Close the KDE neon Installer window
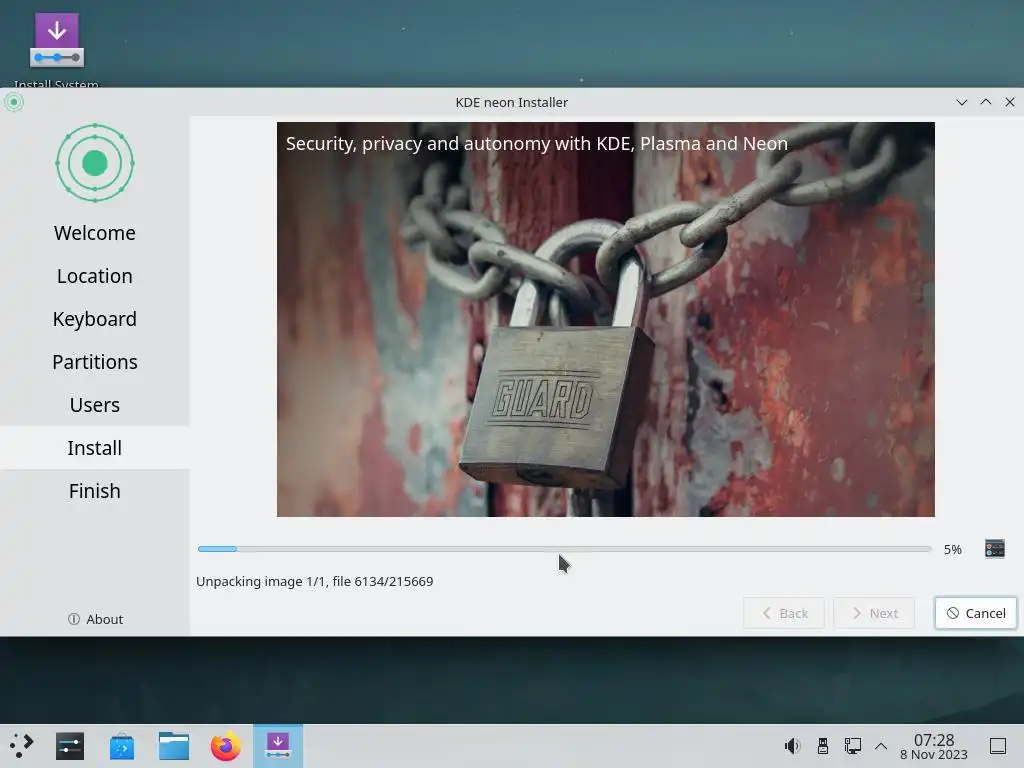This screenshot has width=1024, height=768. point(1010,103)
